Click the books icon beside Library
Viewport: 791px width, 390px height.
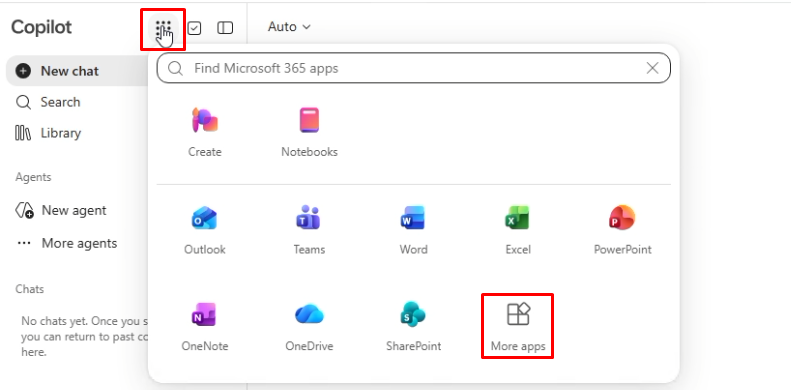pyautogui.click(x=23, y=133)
